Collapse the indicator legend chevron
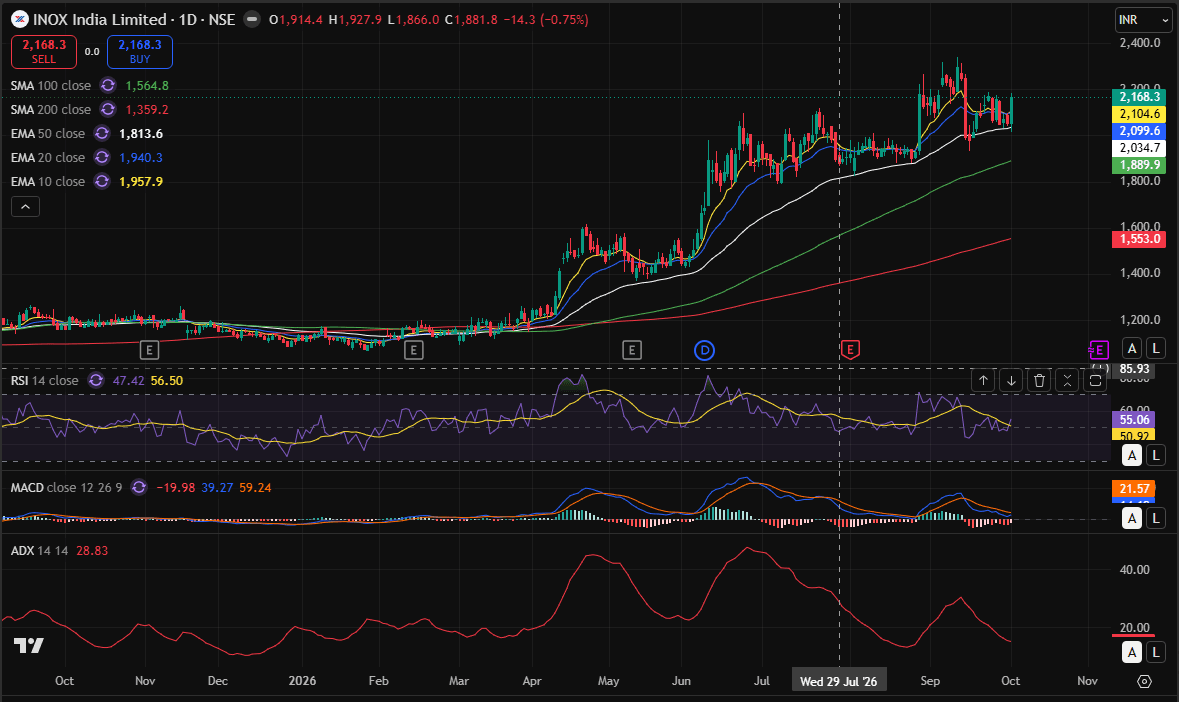This screenshot has width=1179, height=702. 26,207
